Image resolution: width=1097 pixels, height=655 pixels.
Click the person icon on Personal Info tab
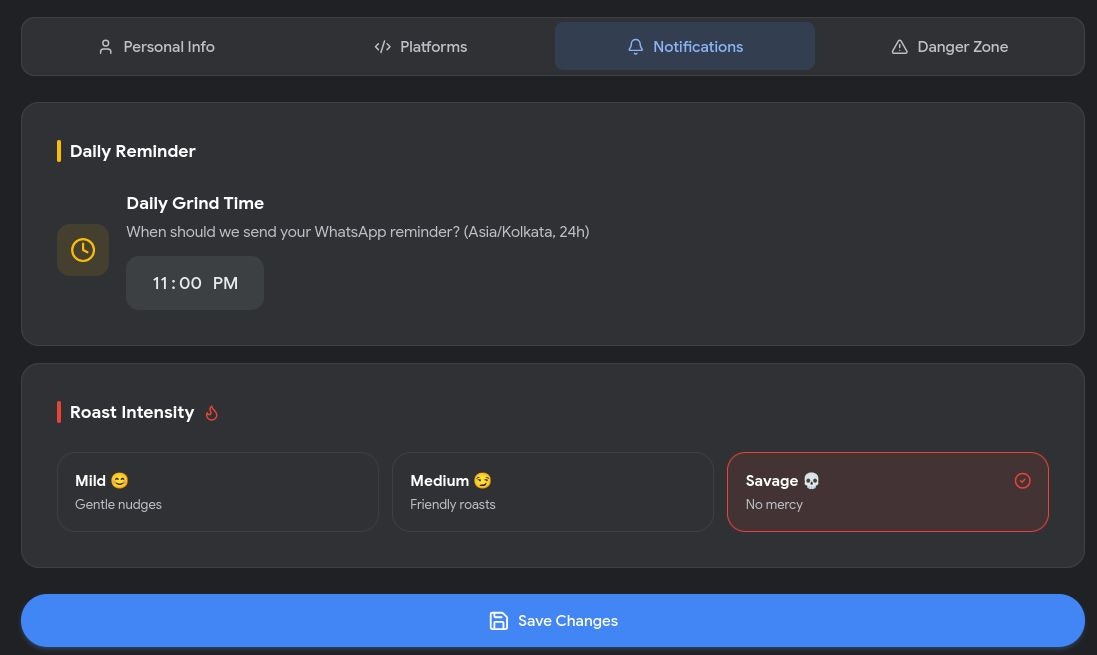(x=106, y=46)
